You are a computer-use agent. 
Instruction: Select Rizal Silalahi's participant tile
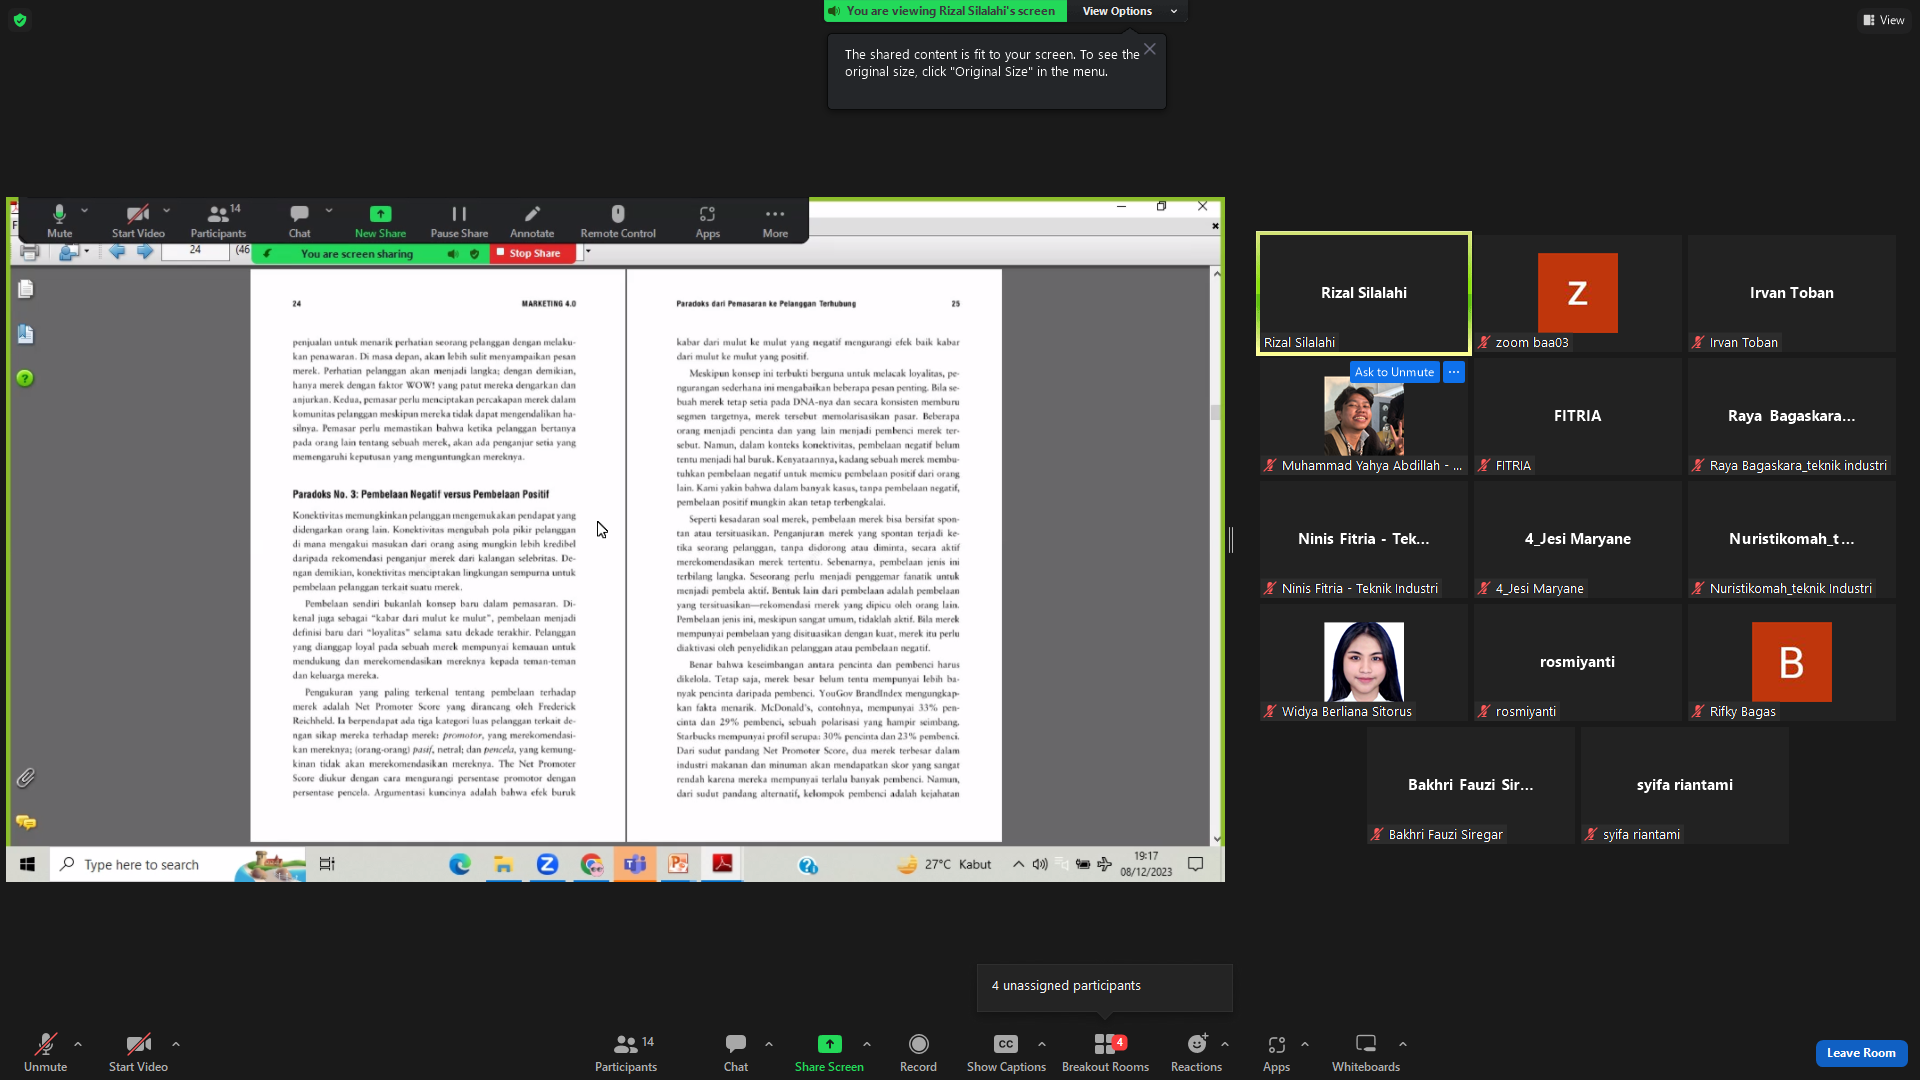(1363, 293)
